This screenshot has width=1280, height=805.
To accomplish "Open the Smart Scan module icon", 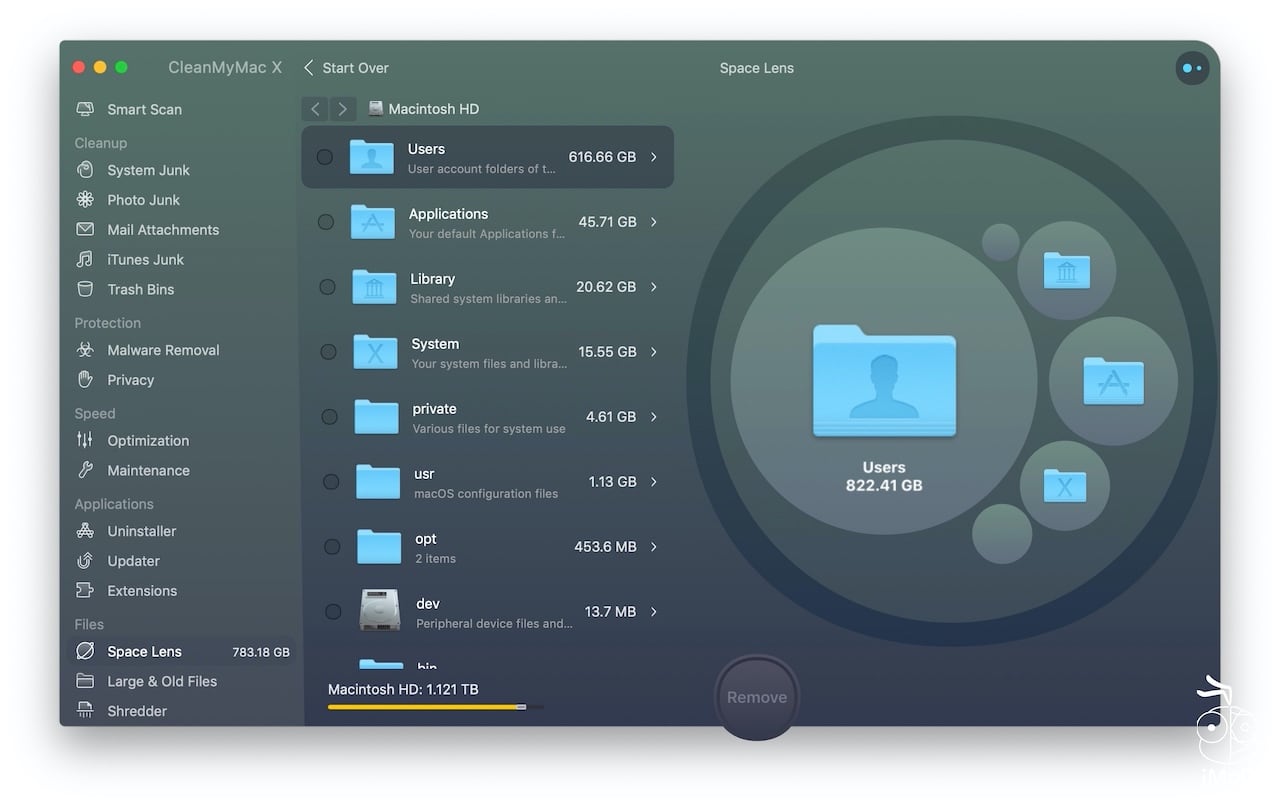I will point(85,109).
